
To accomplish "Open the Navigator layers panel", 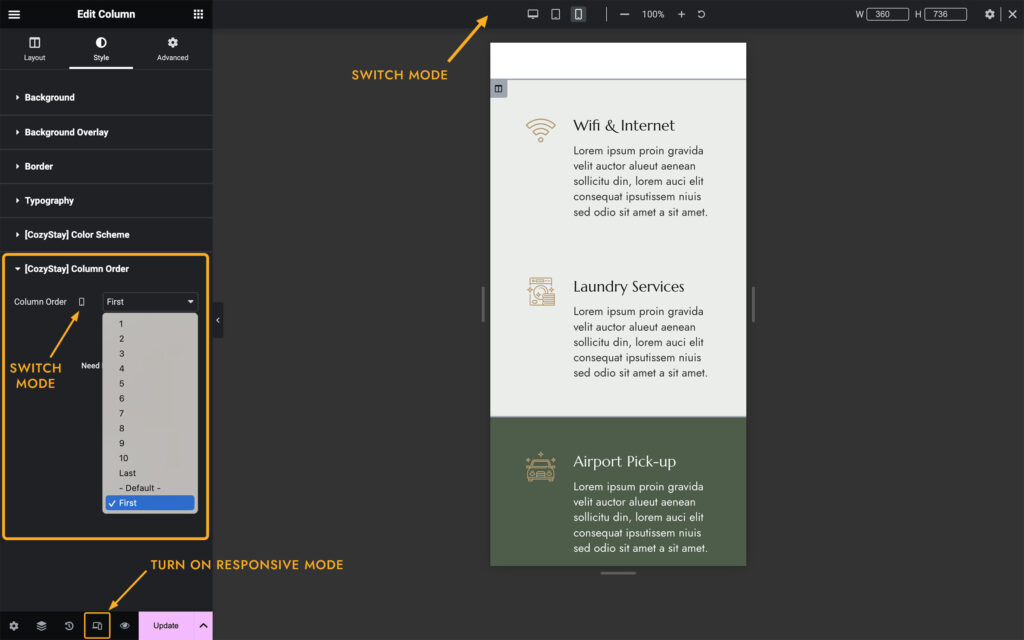I will 41,625.
